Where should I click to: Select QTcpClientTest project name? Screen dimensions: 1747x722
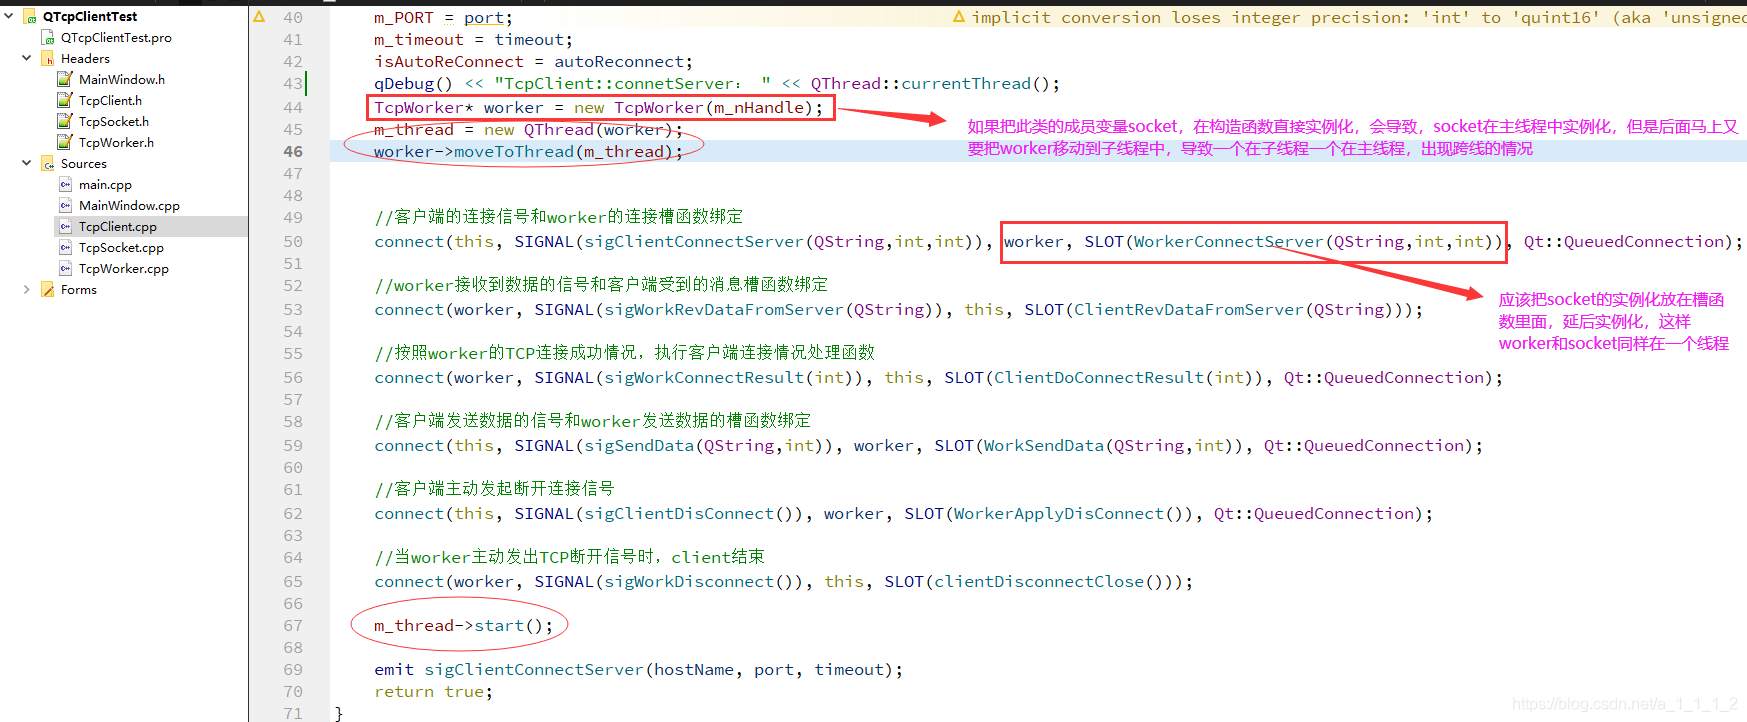click(x=90, y=16)
